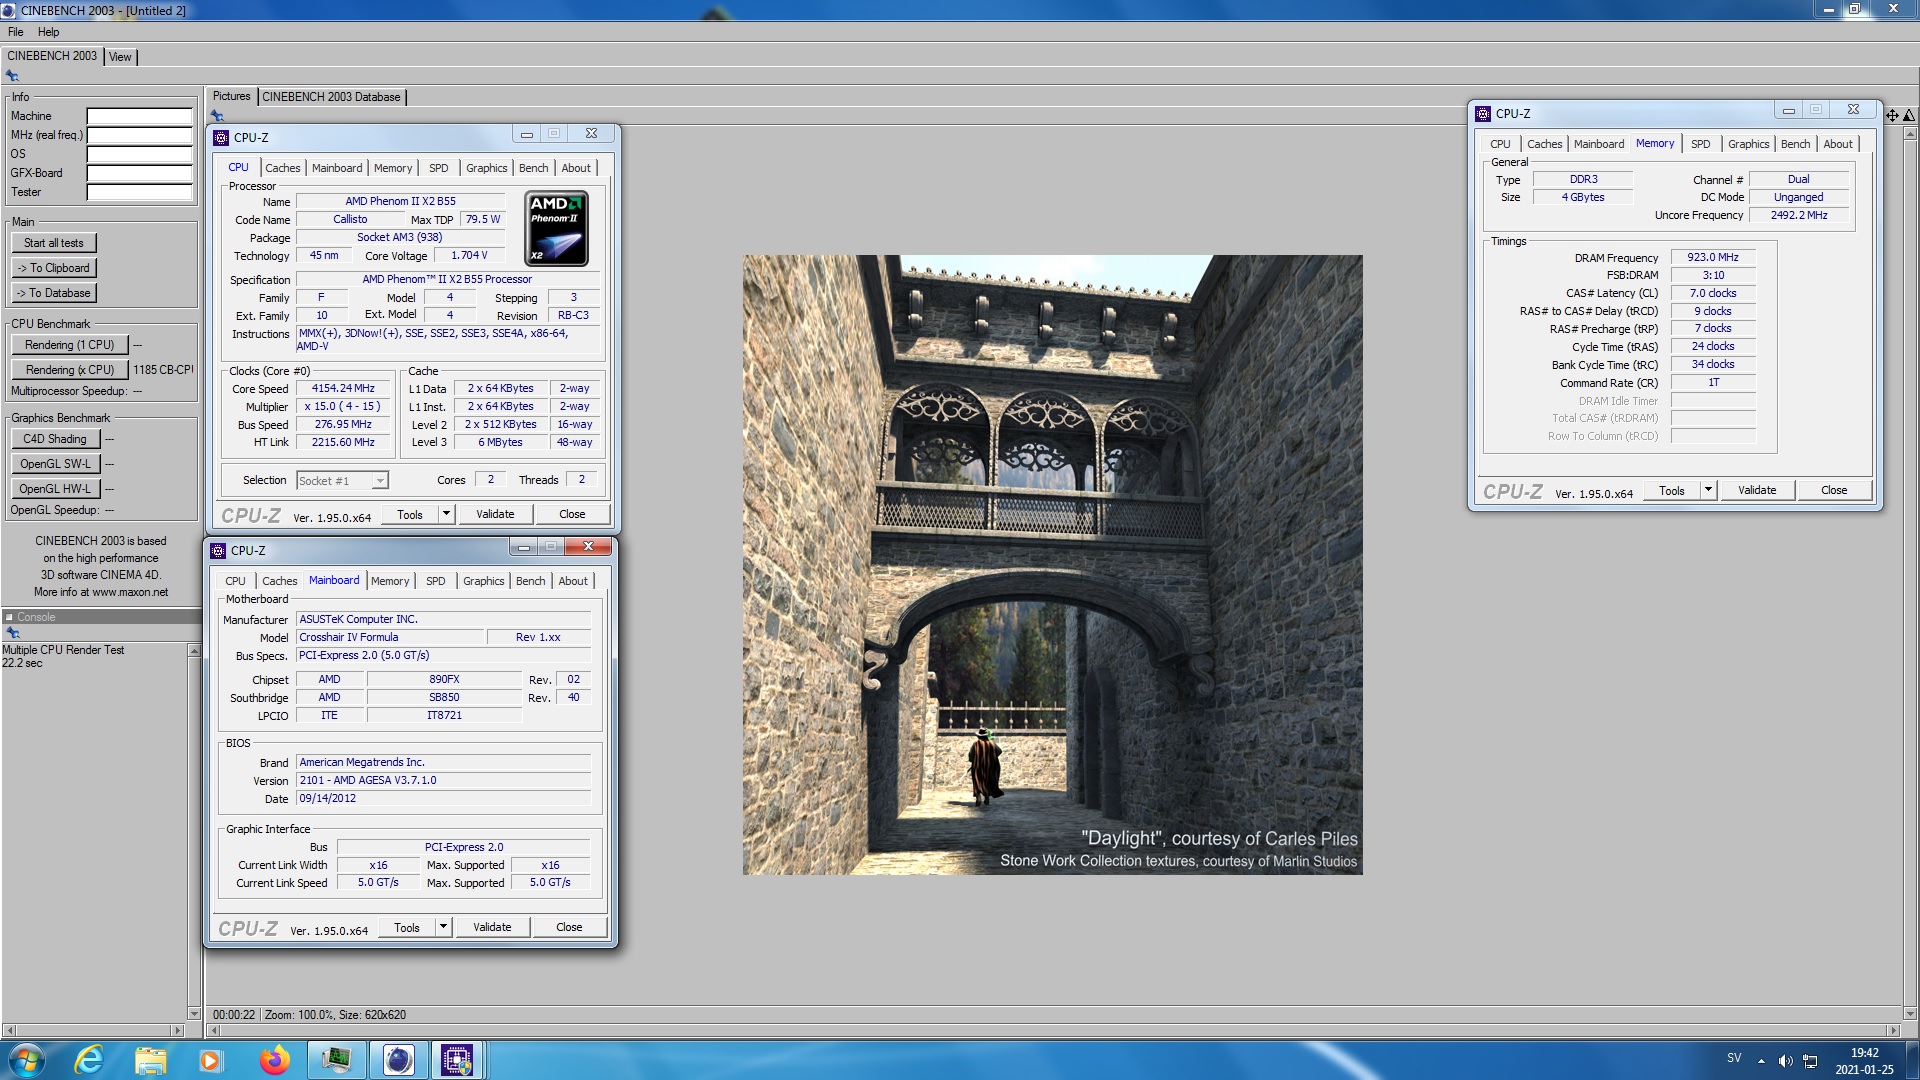Open the File menu

click(x=16, y=32)
